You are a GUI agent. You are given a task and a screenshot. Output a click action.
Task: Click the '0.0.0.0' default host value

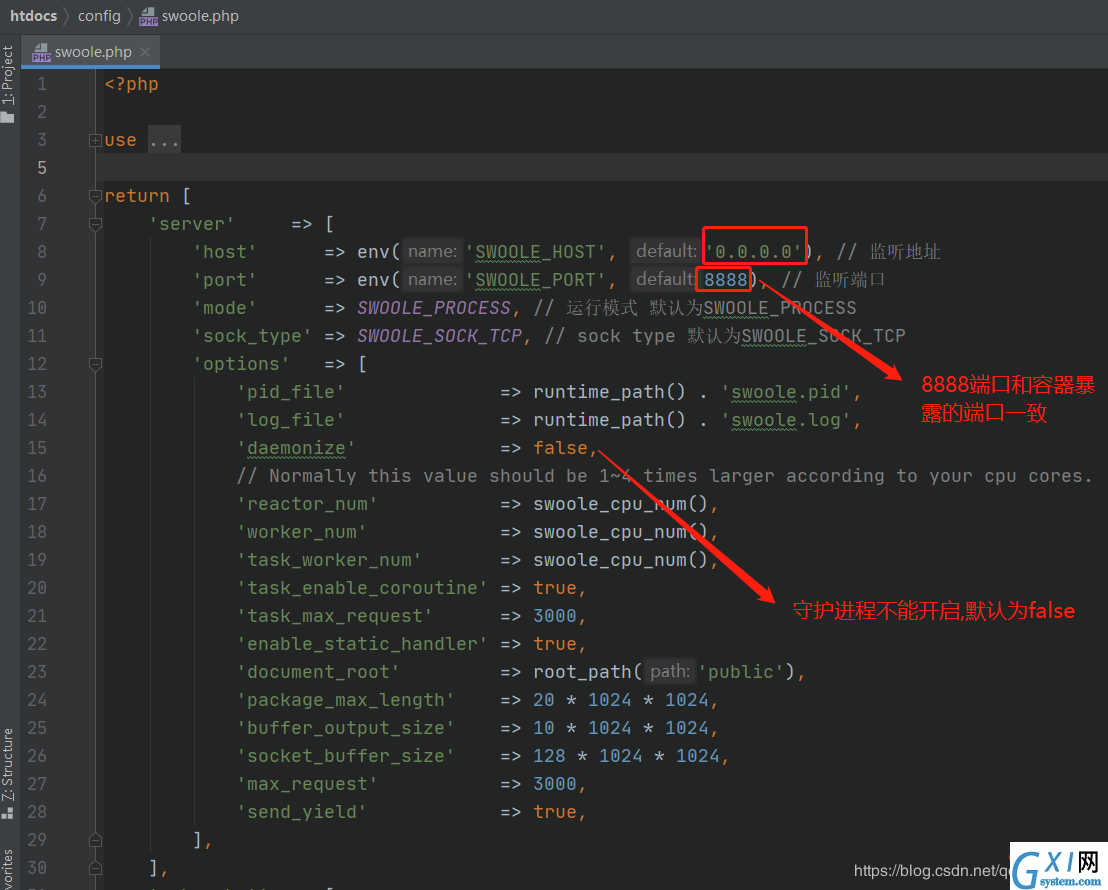click(x=753, y=252)
